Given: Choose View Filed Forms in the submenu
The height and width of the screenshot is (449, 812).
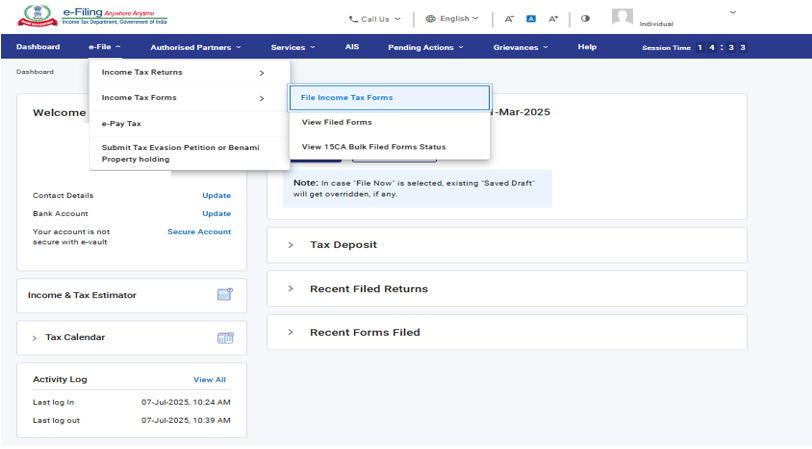Looking at the screenshot, I should pos(336,122).
